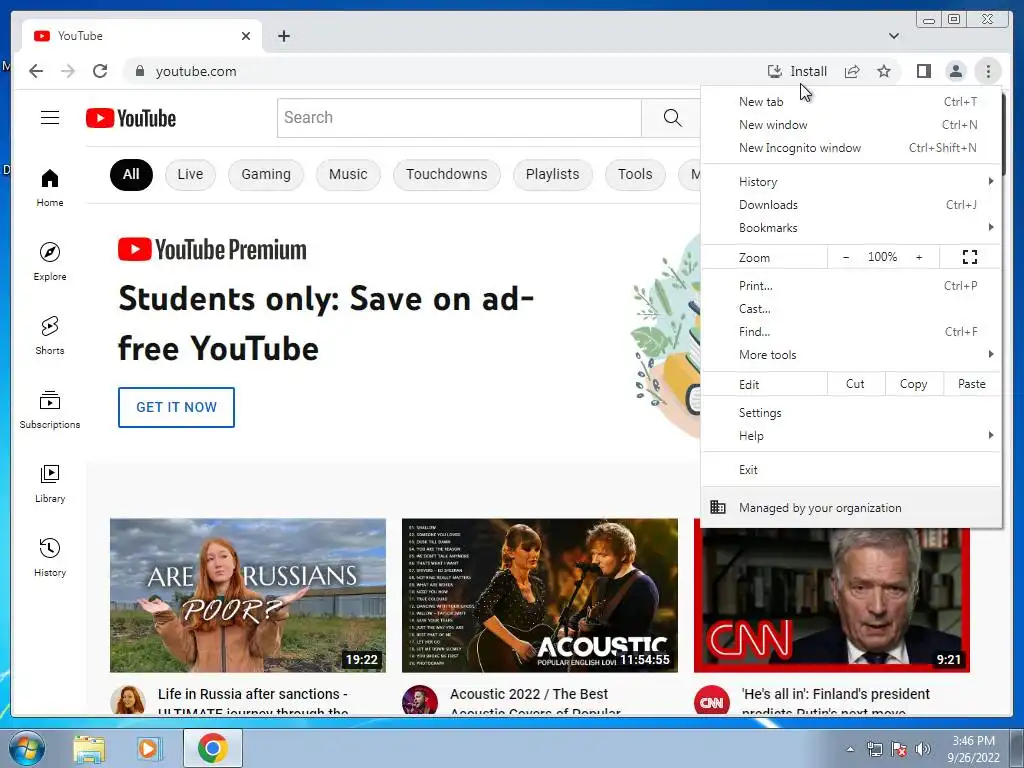The height and width of the screenshot is (768, 1024).
Task: Click the YouTube logo
Action: pyautogui.click(x=131, y=118)
